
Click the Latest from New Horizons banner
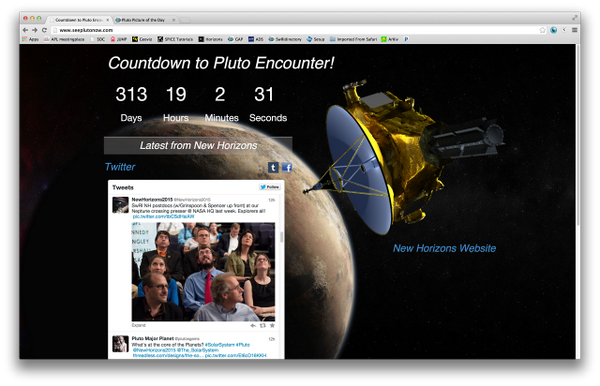pyautogui.click(x=198, y=145)
